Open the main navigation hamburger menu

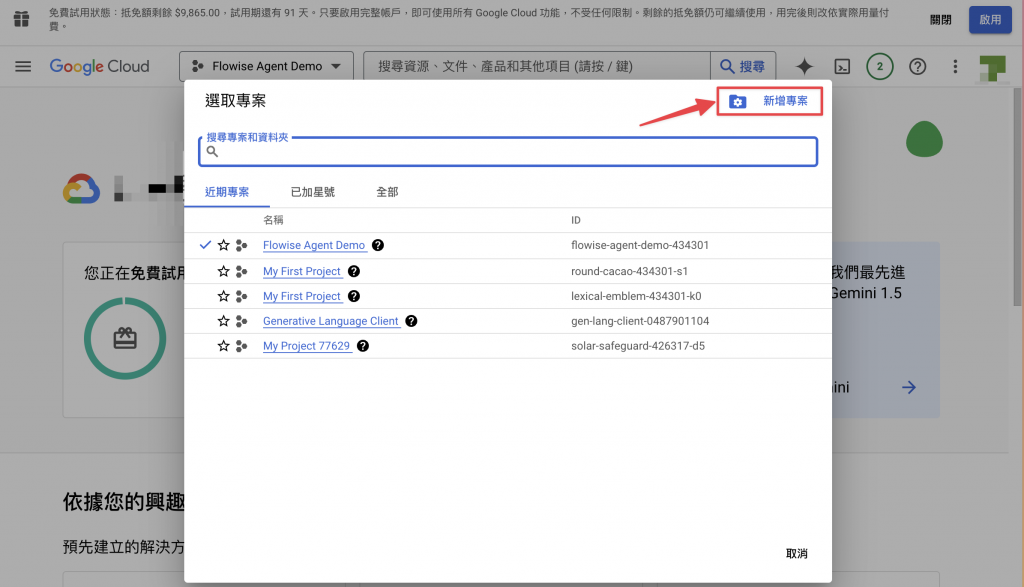coord(23,66)
